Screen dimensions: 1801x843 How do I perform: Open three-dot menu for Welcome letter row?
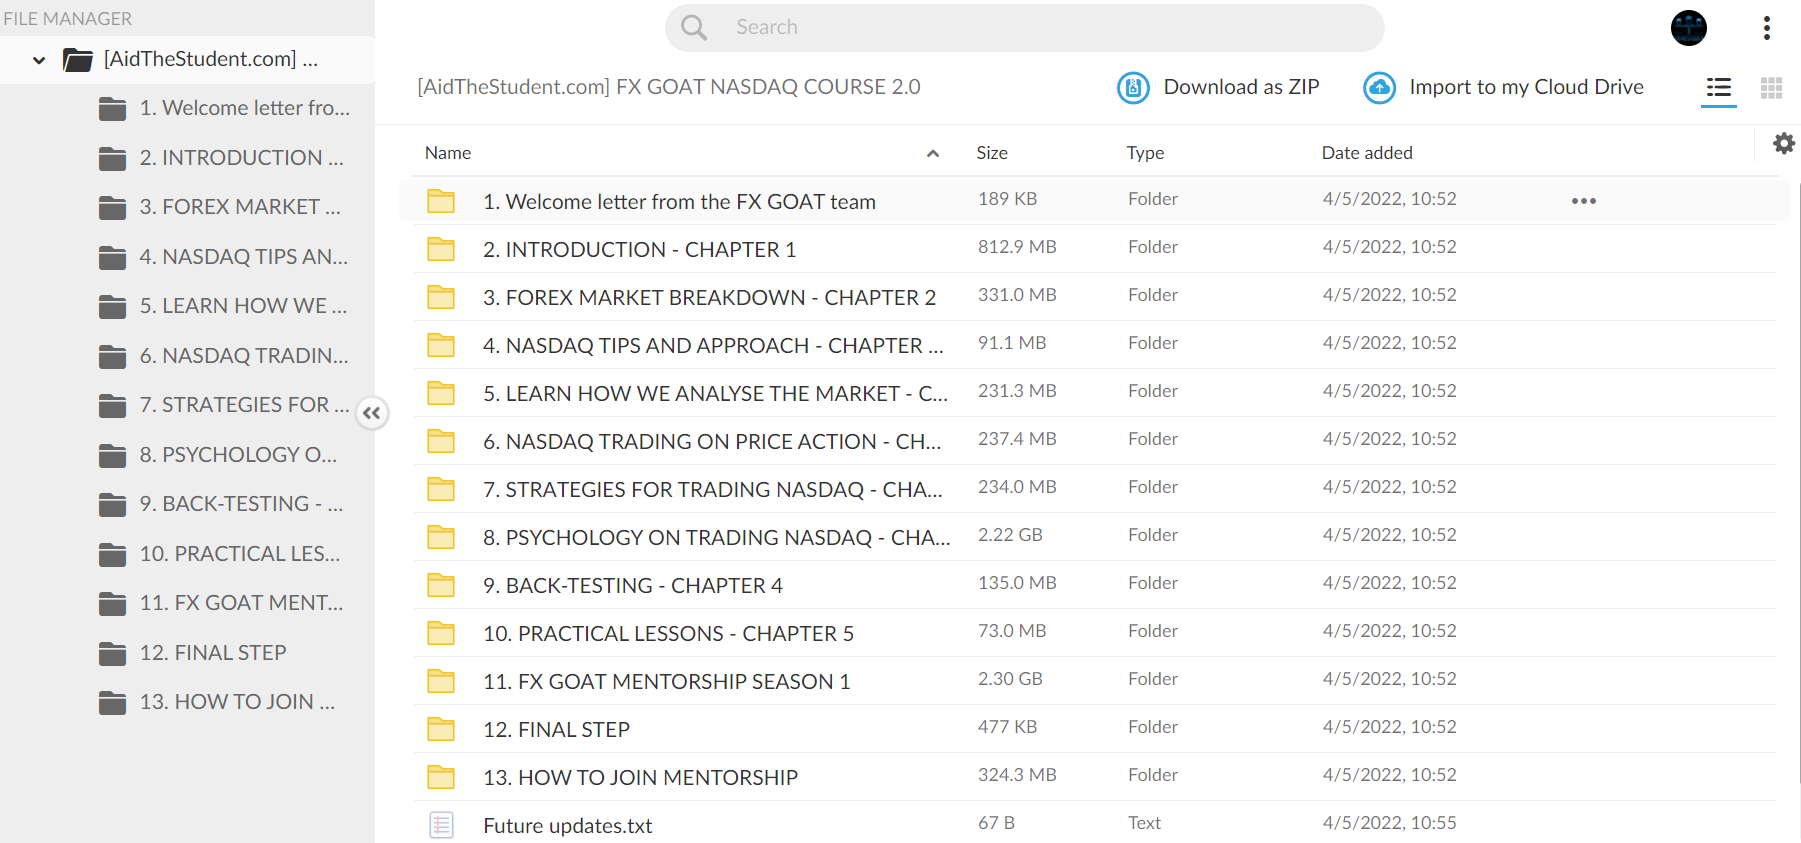1583,201
